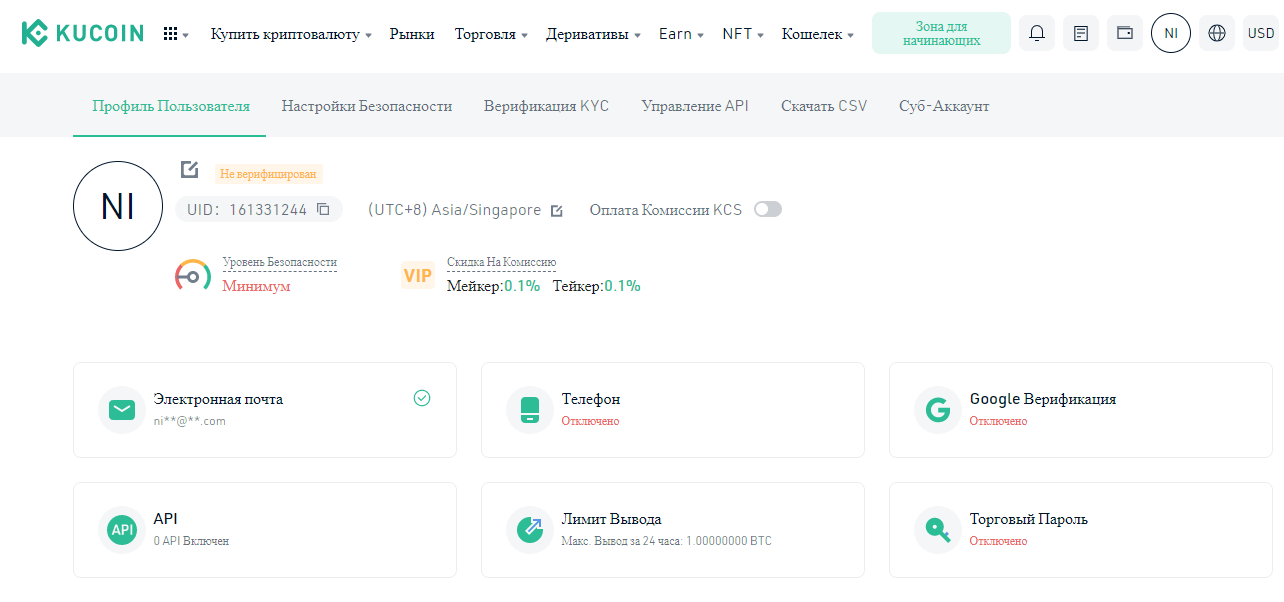Click the notification bell icon
The height and width of the screenshot is (602, 1284).
point(1037,33)
